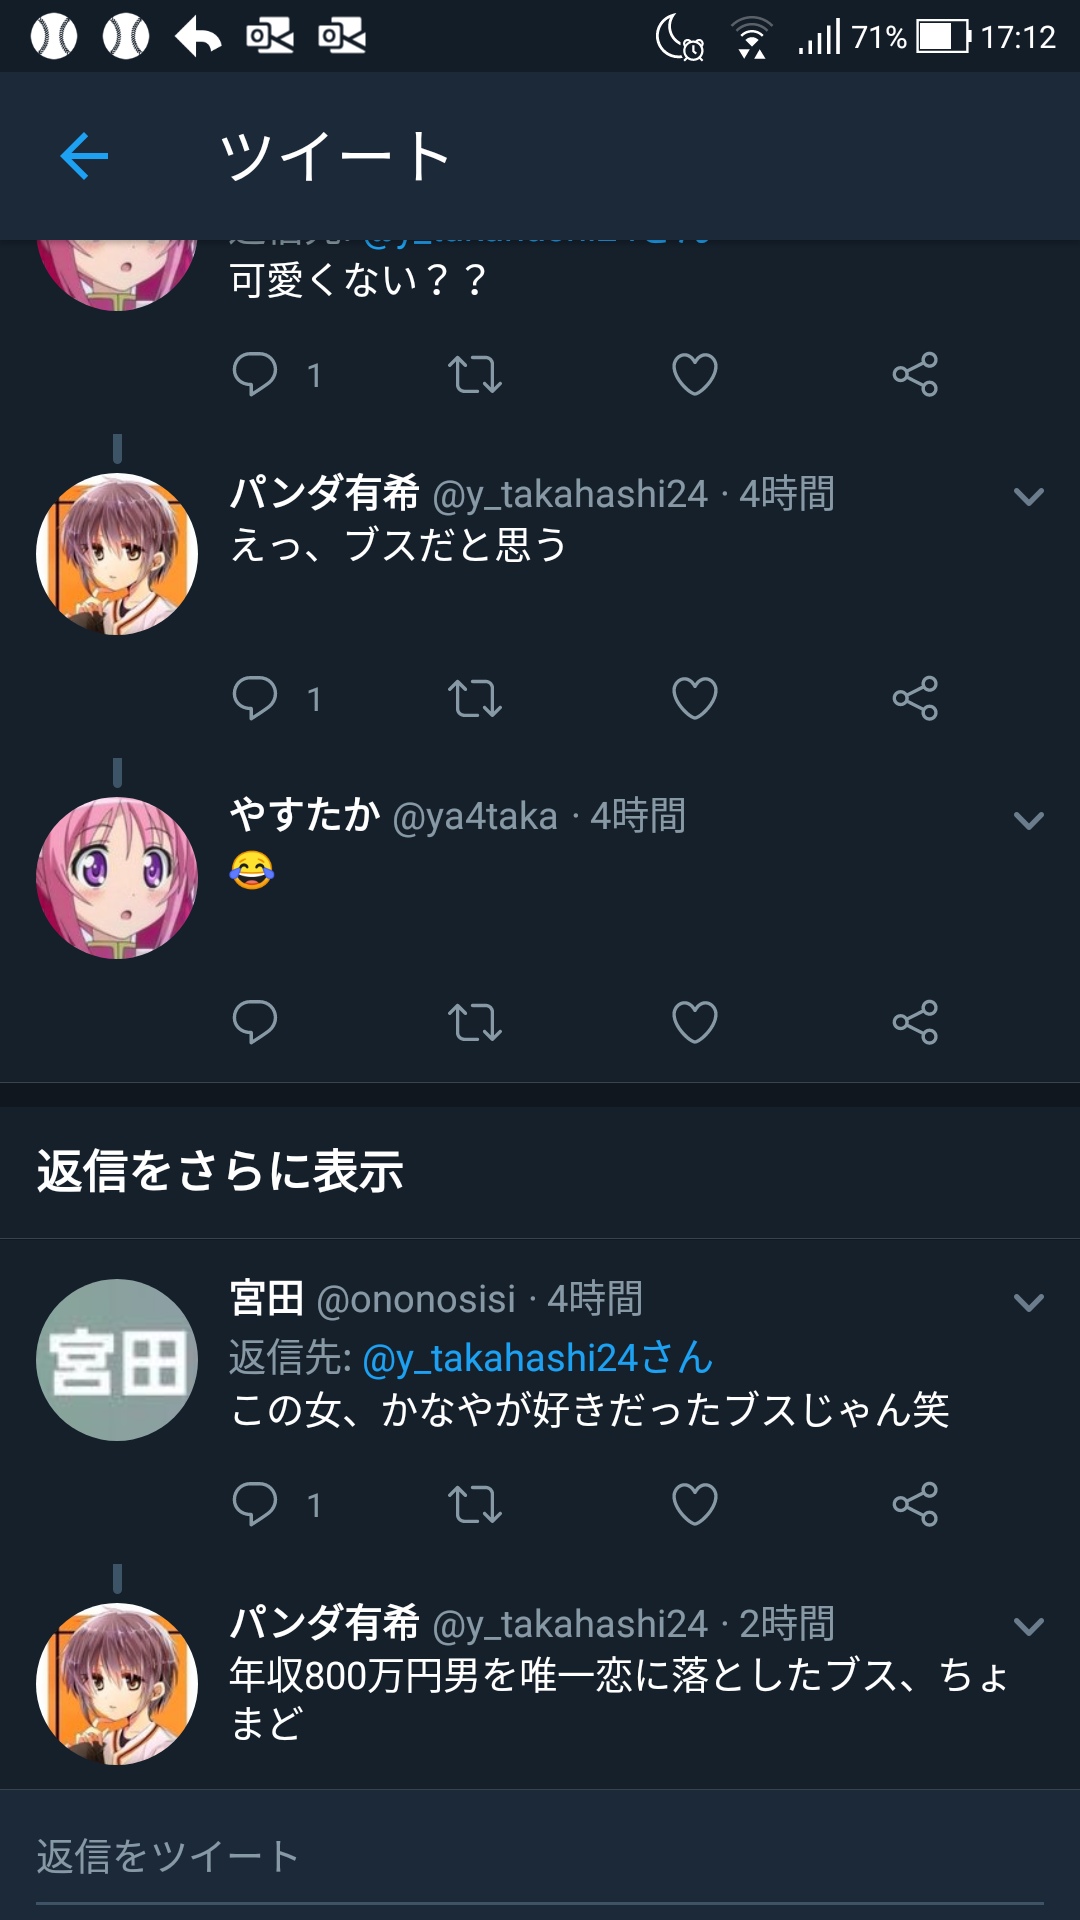This screenshot has height=1920, width=1080.
Task: Open the @y_takahashi24さん mention link
Action: 538,1358
